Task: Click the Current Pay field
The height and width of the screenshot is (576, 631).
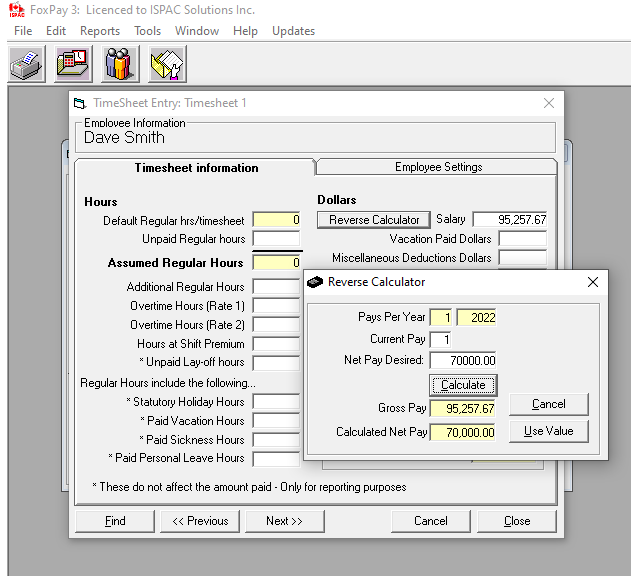Action: 441,339
